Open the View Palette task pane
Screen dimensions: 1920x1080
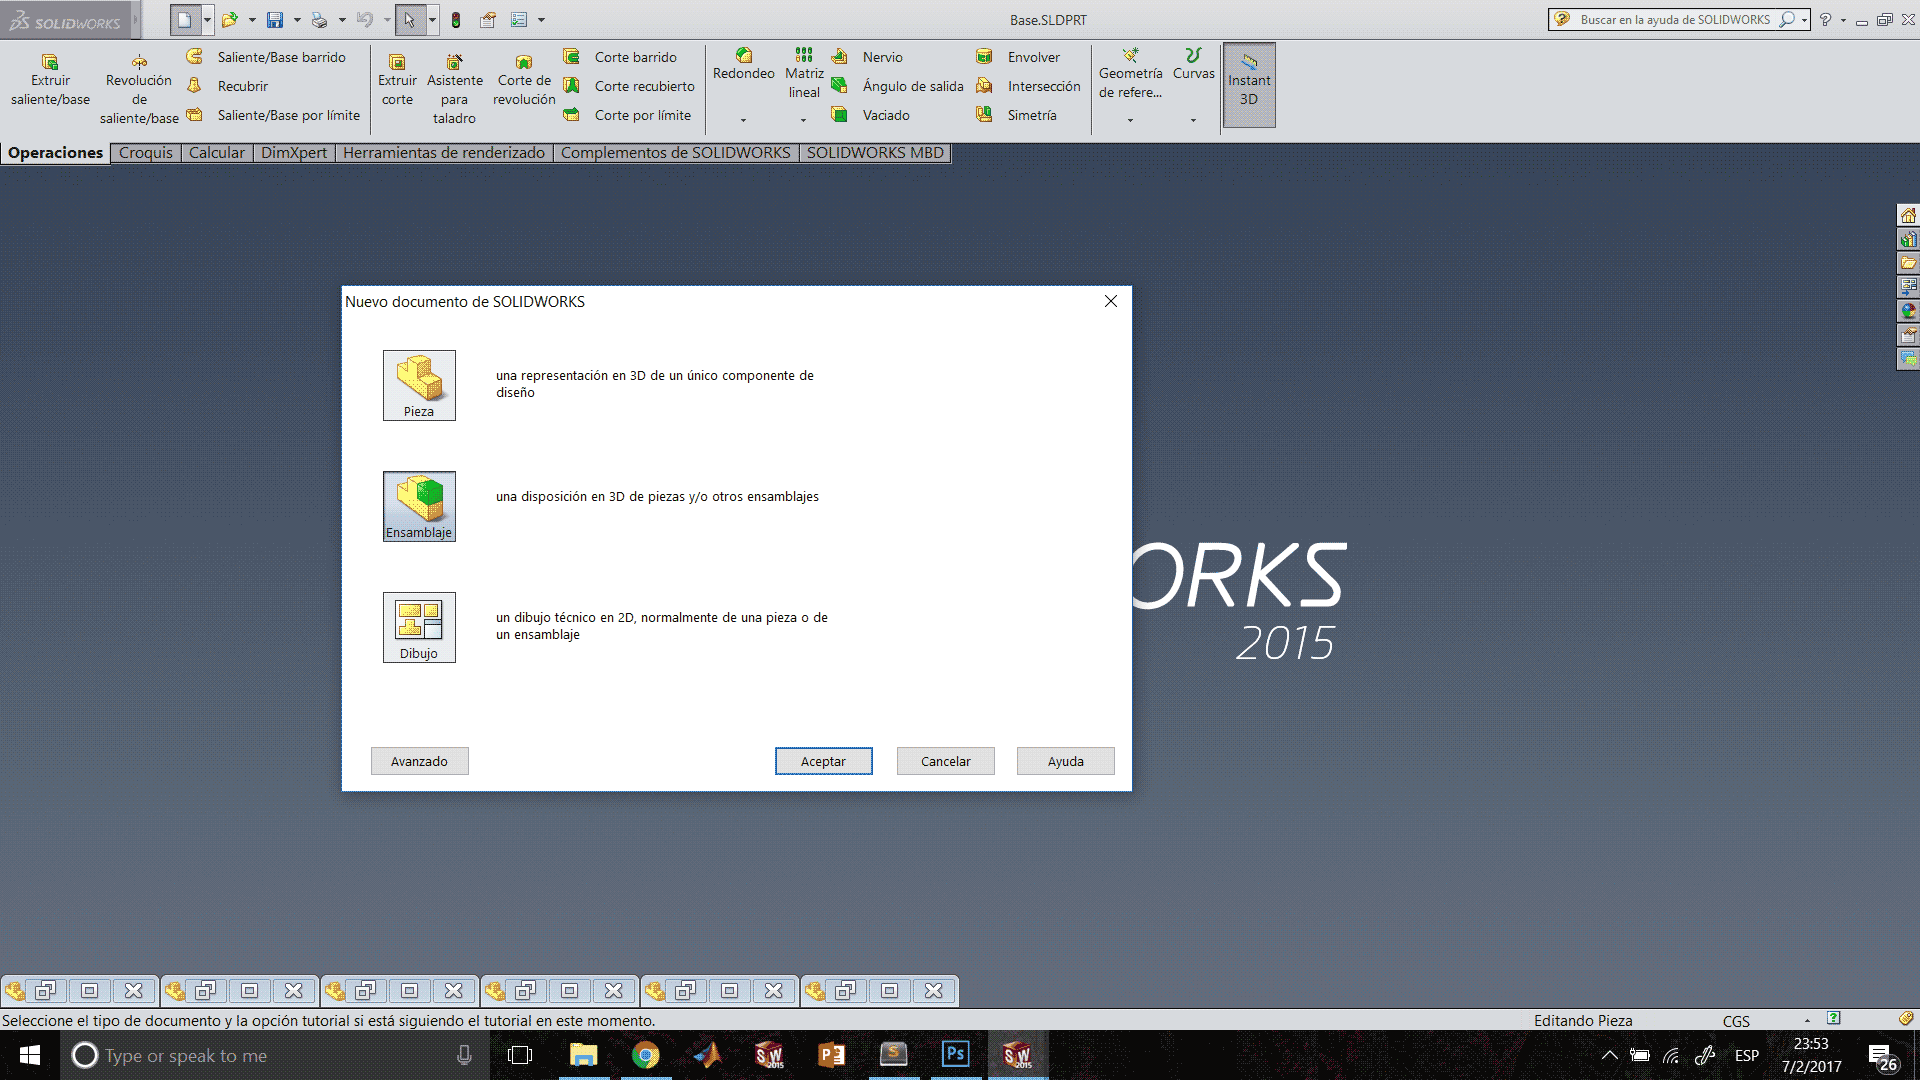coord(1908,287)
